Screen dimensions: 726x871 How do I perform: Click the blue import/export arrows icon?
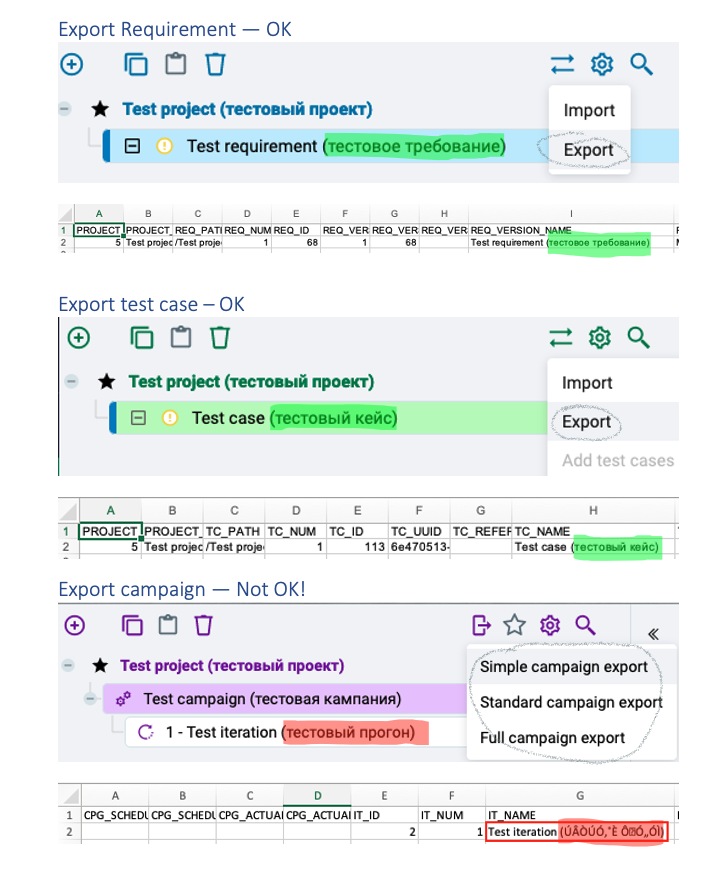click(562, 64)
